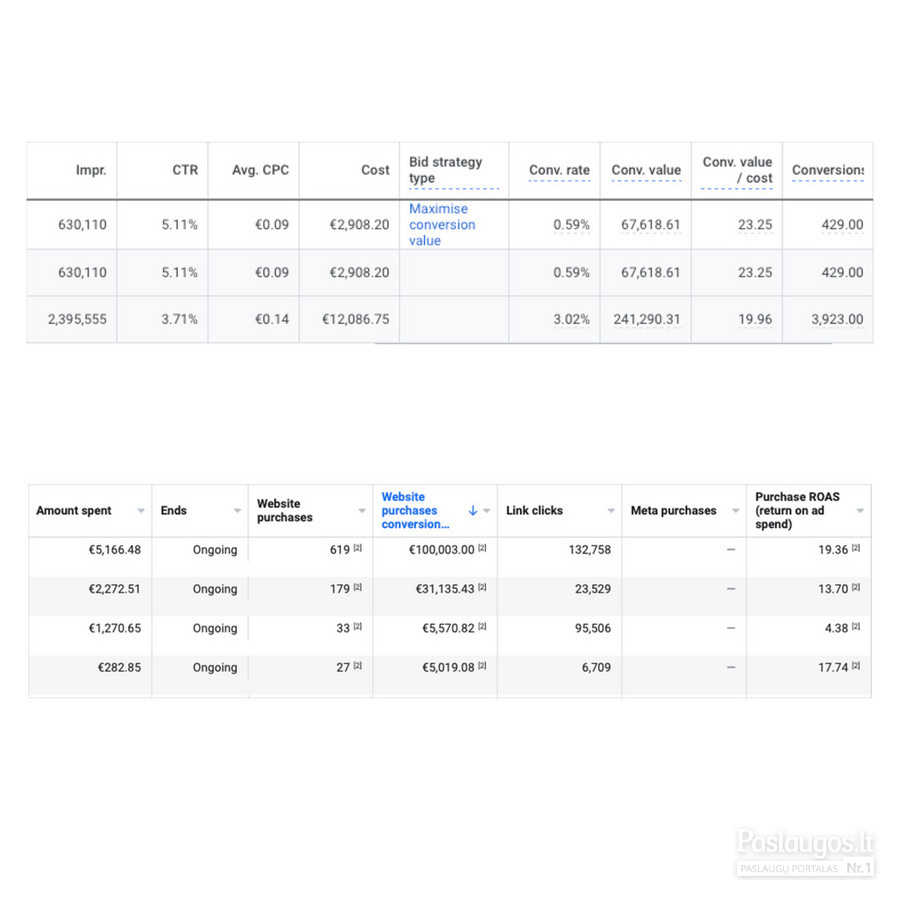
Task: Click the footnote icon next to €5,570.82
Action: (x=482, y=627)
